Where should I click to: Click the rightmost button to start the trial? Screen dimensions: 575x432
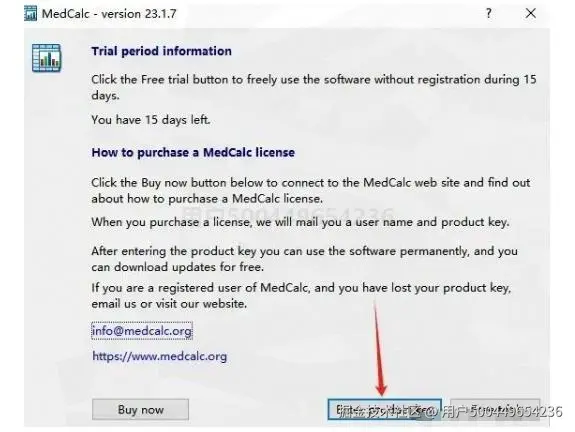pyautogui.click(x=495, y=409)
